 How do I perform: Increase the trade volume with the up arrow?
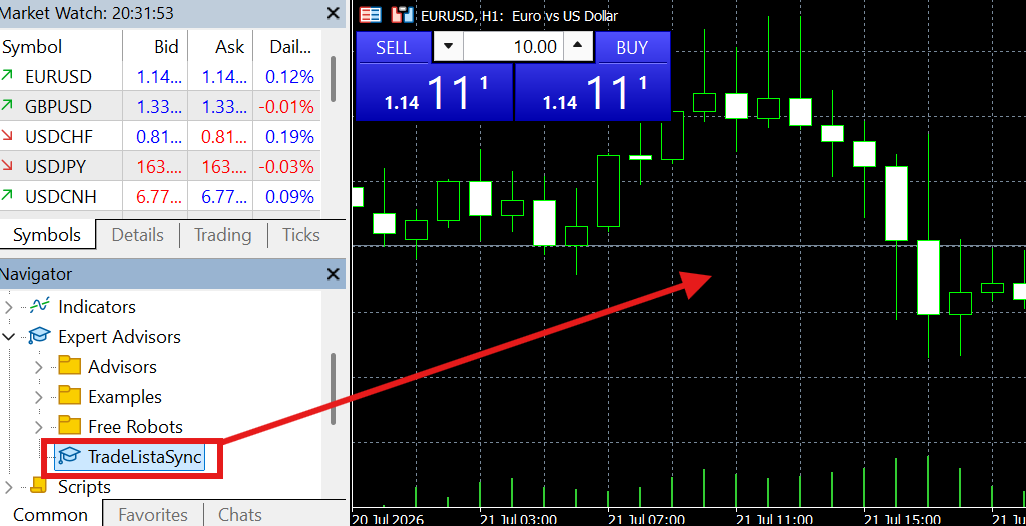click(578, 46)
